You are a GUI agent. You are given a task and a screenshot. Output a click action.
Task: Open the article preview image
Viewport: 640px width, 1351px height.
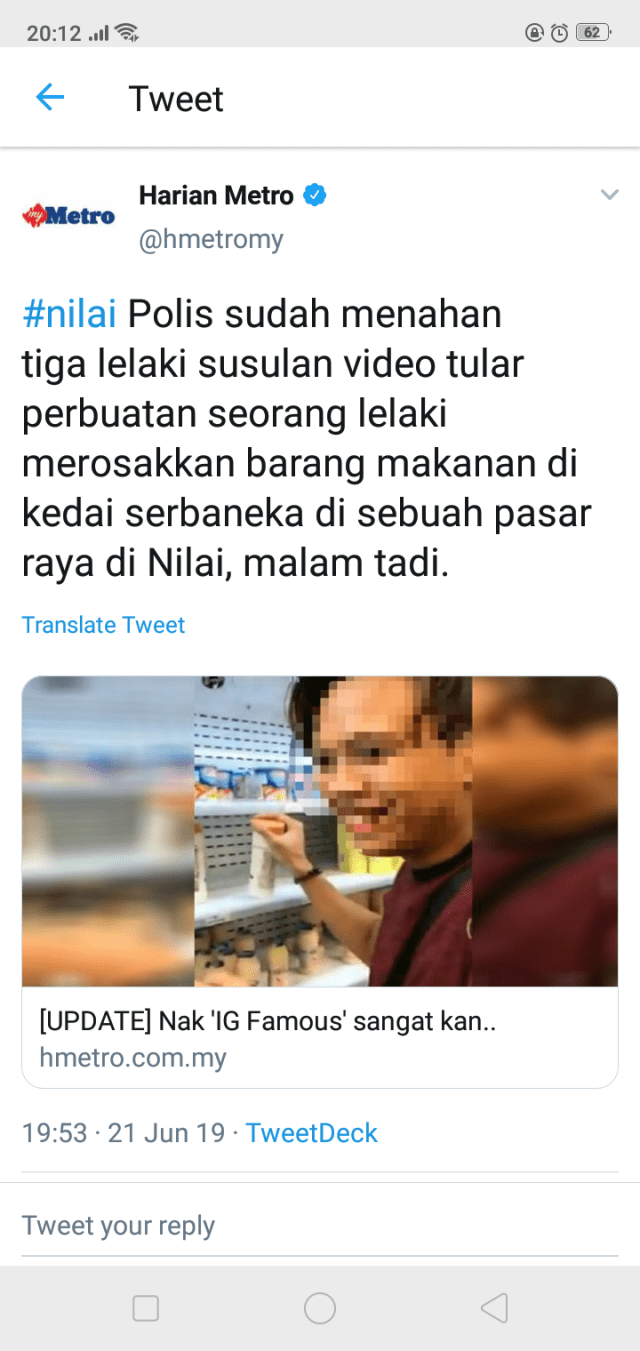(x=320, y=832)
